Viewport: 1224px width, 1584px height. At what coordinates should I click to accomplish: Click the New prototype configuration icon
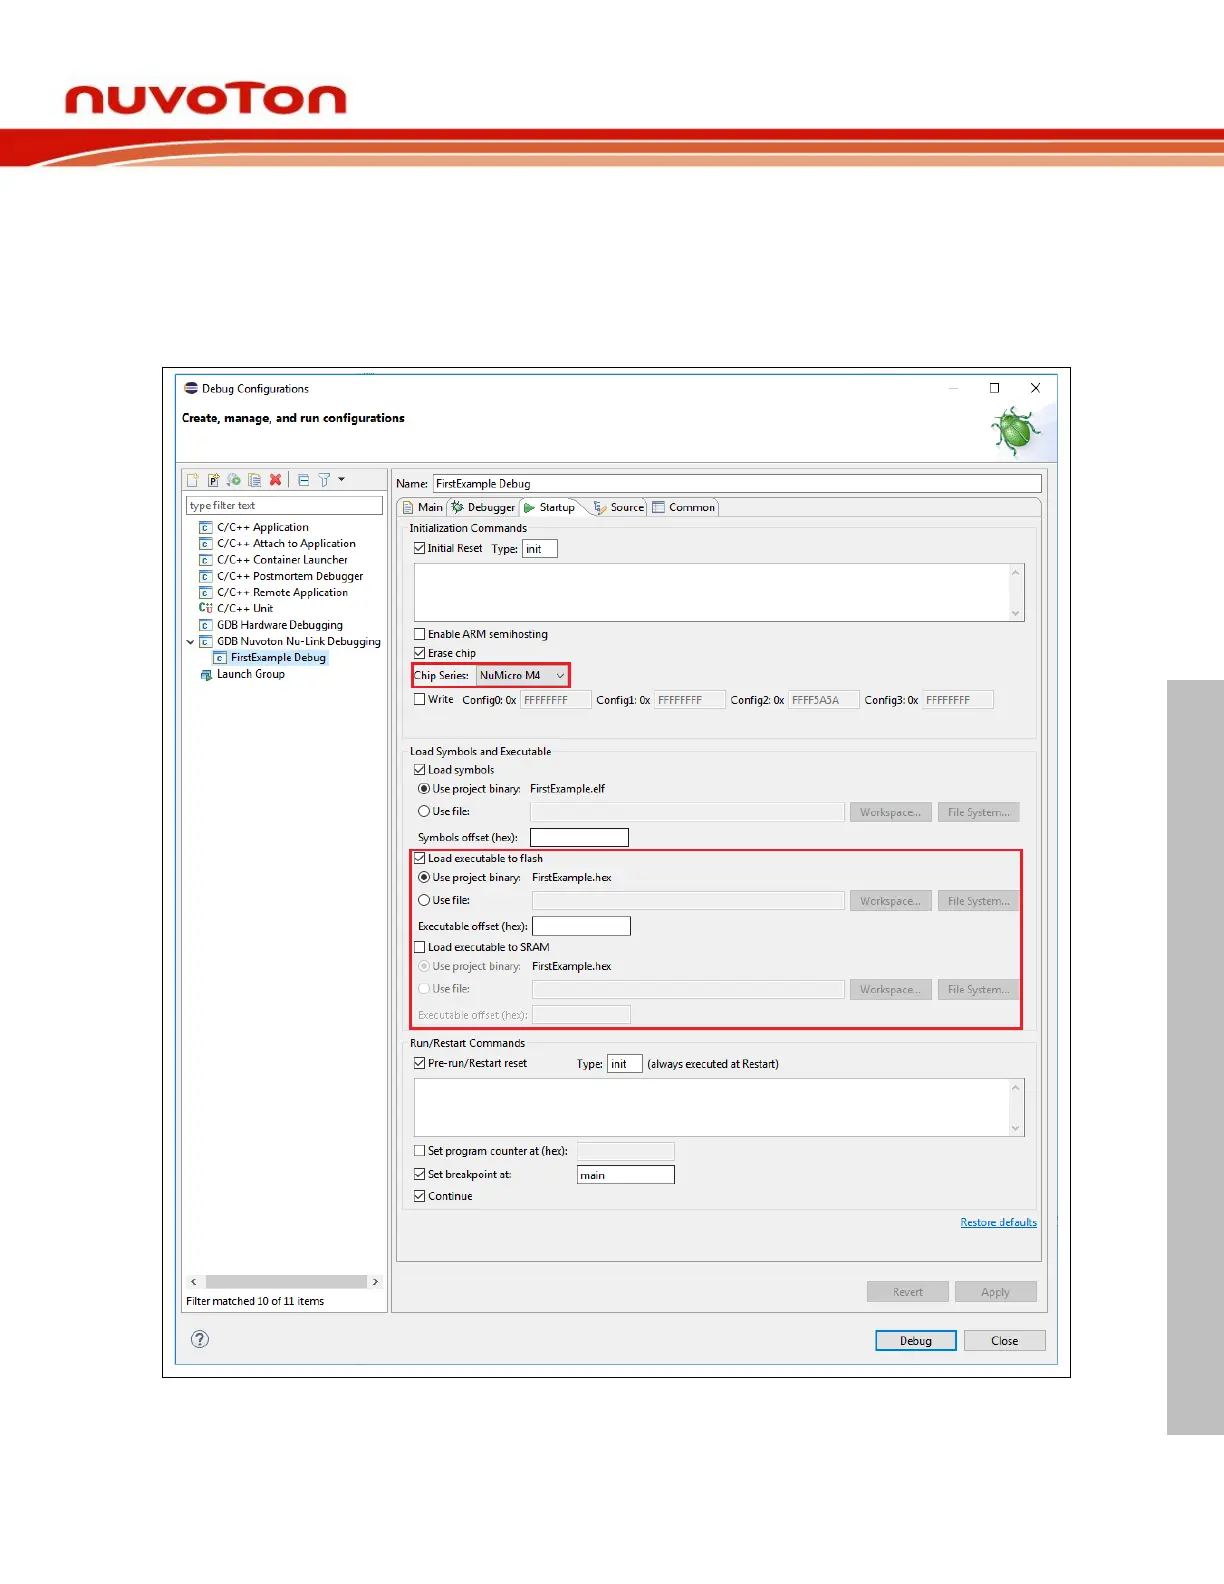(213, 480)
